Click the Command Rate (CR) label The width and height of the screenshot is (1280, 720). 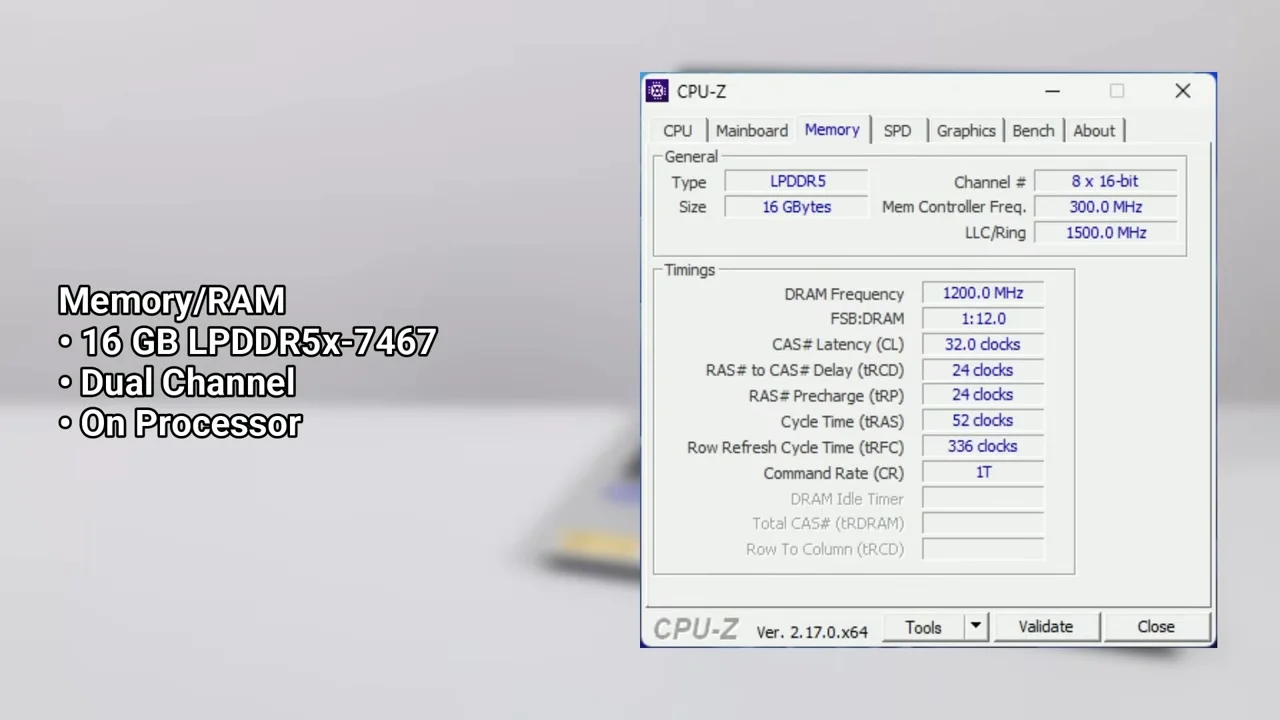(833, 473)
